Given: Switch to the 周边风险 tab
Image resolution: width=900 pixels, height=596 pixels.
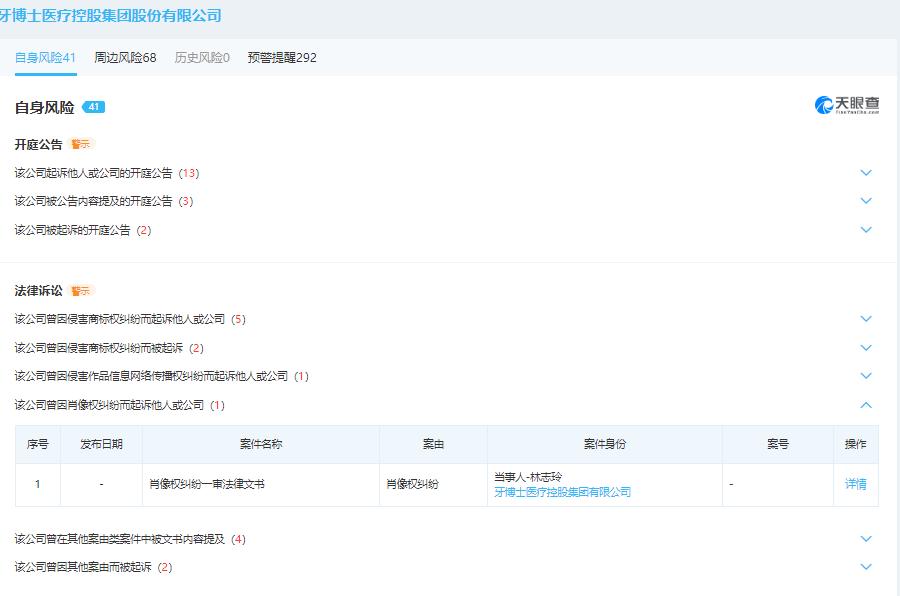Looking at the screenshot, I should coord(126,57).
